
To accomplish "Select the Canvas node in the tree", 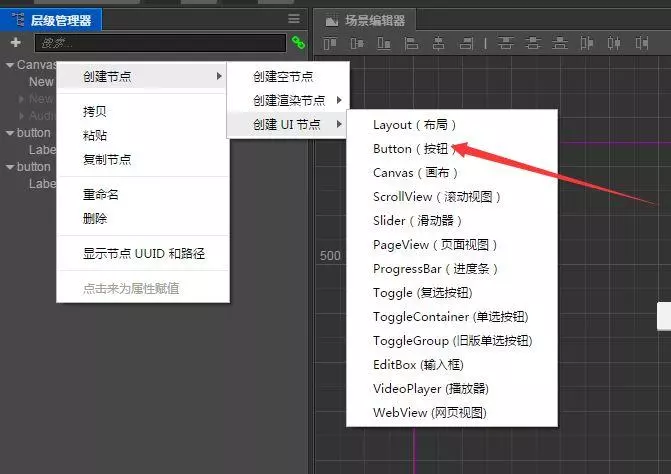I will (x=36, y=65).
